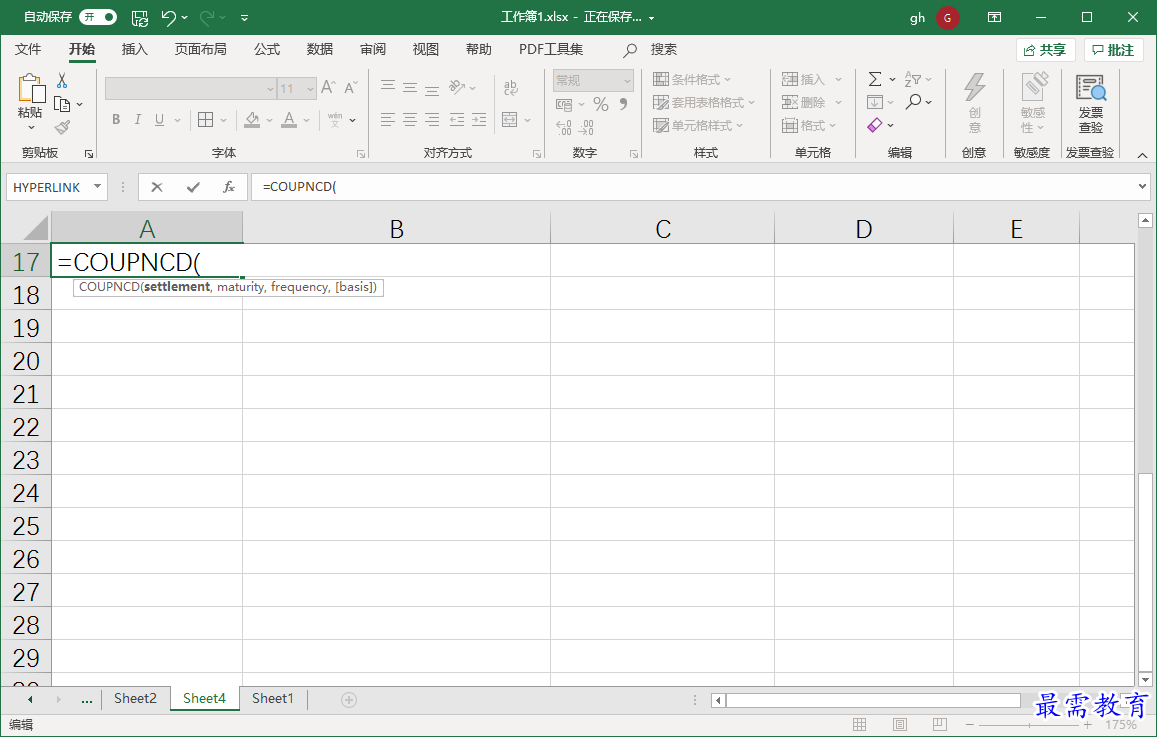Screen dimensions: 1157x737
Task: Click the 发票查验 button
Action: click(1091, 103)
